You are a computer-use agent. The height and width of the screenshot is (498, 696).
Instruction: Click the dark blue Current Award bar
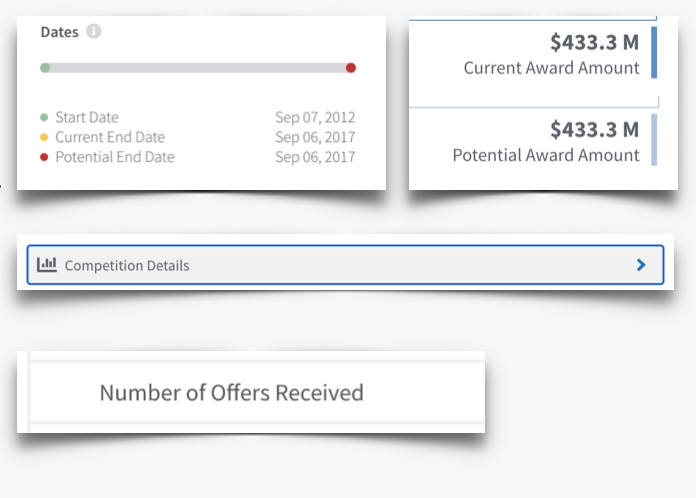(x=654, y=52)
